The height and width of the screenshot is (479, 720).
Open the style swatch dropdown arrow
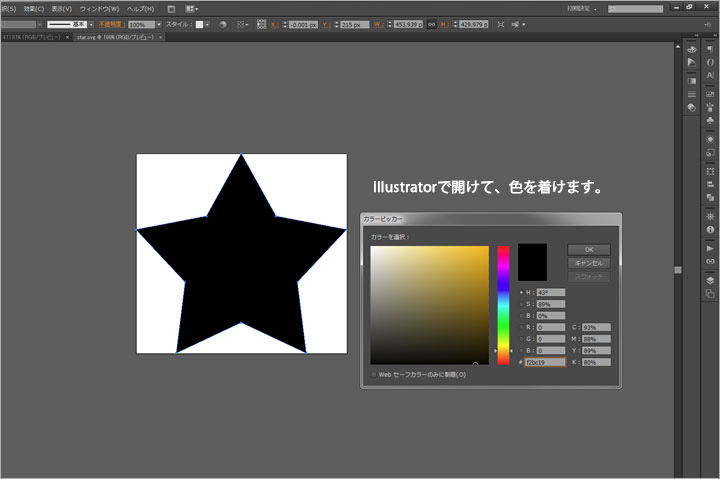point(208,24)
